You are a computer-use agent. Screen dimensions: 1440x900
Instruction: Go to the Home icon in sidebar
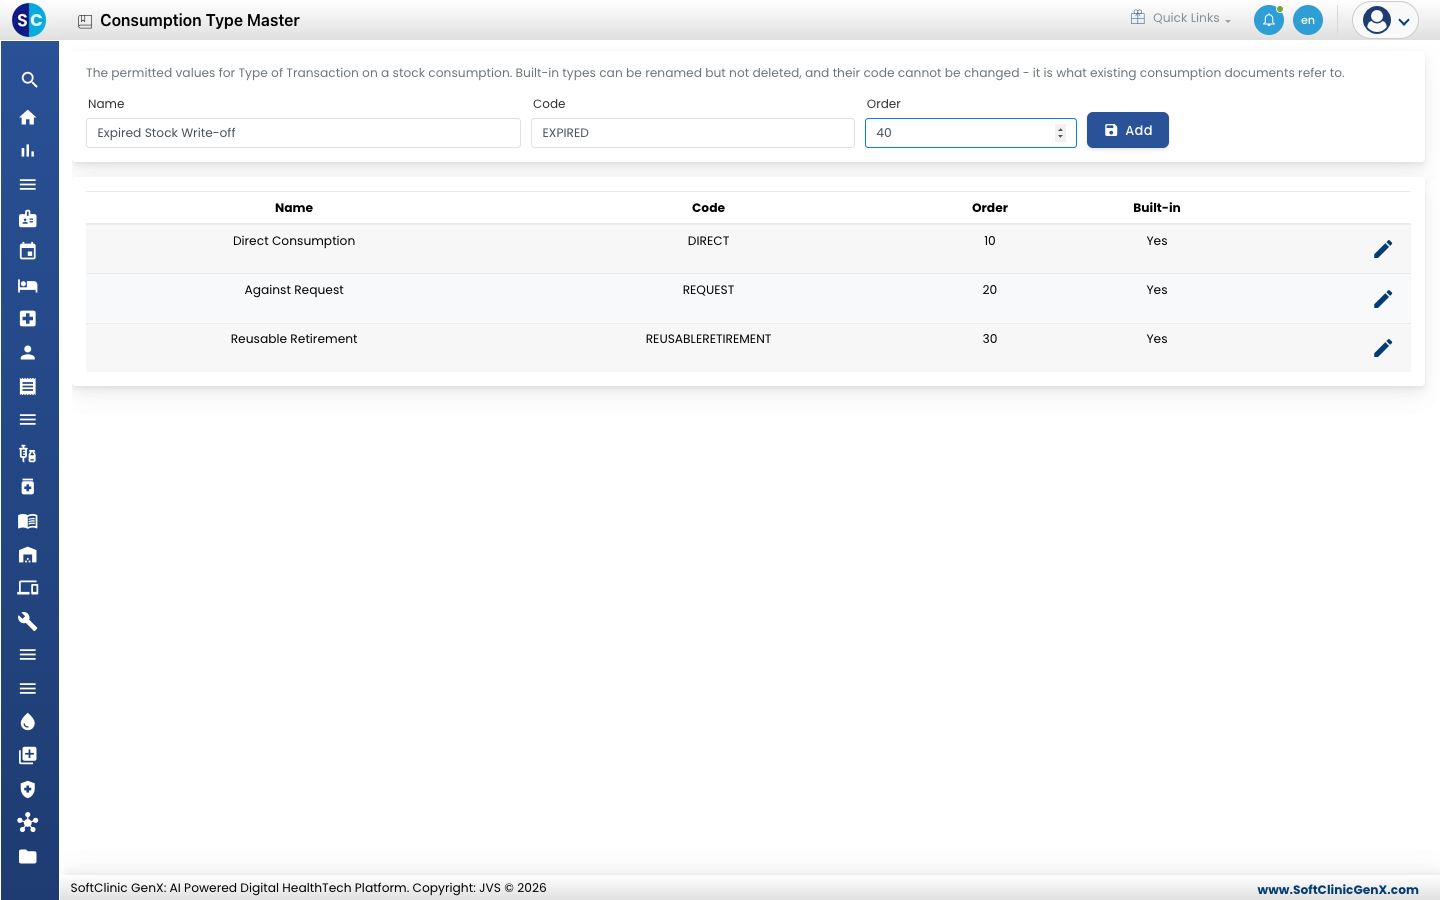point(28,117)
